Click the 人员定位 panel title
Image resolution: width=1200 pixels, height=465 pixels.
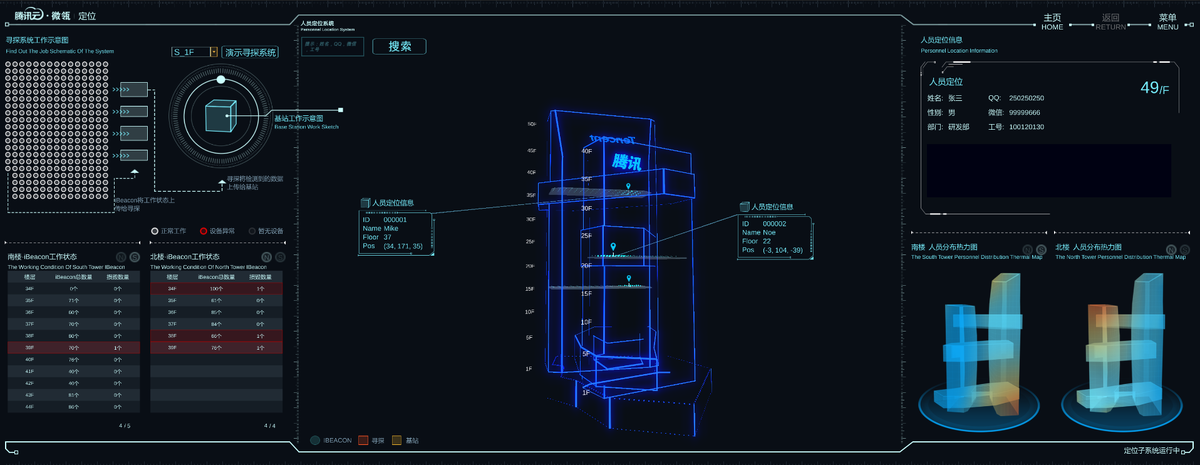coord(946,81)
